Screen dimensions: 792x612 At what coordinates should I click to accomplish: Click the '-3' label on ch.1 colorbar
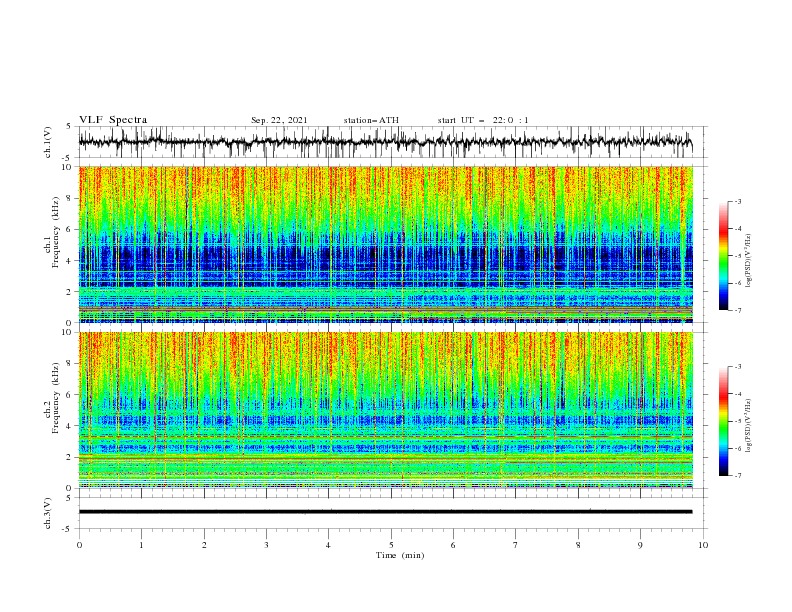(737, 201)
